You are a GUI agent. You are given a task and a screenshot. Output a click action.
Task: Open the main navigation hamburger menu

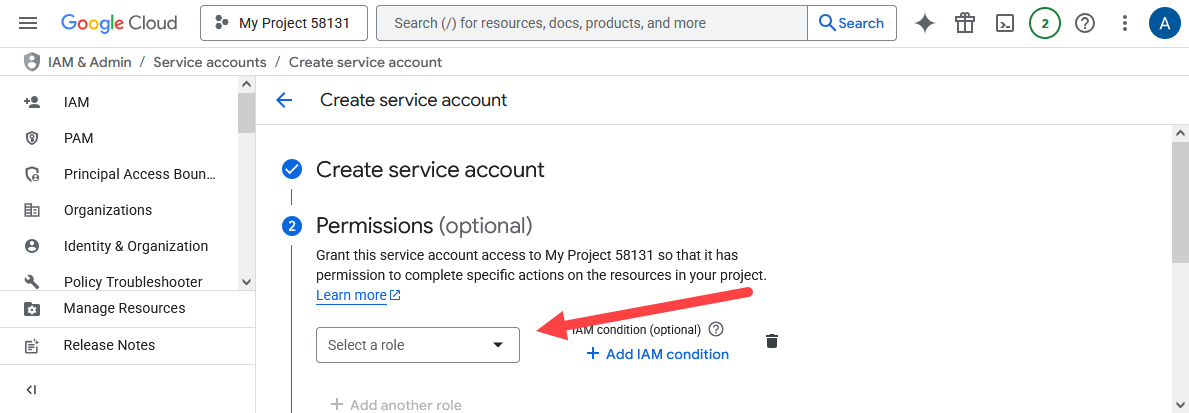coord(28,23)
